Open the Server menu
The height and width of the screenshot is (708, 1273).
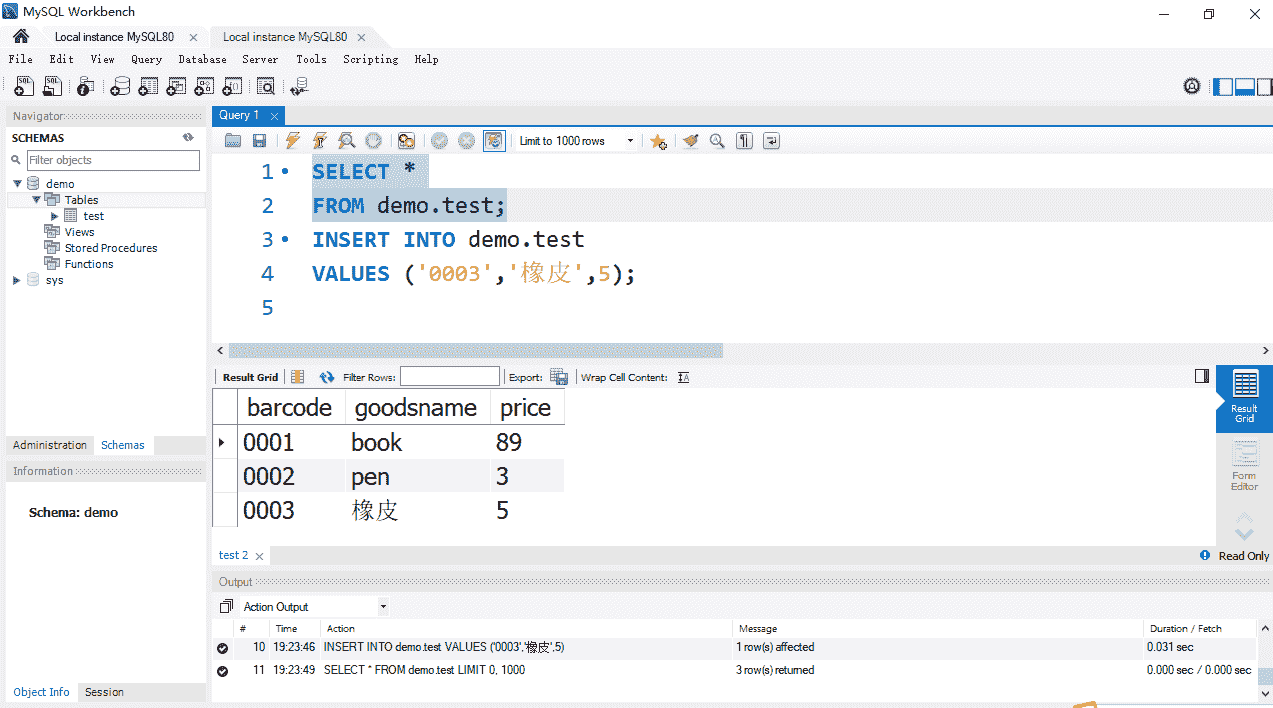click(x=260, y=59)
